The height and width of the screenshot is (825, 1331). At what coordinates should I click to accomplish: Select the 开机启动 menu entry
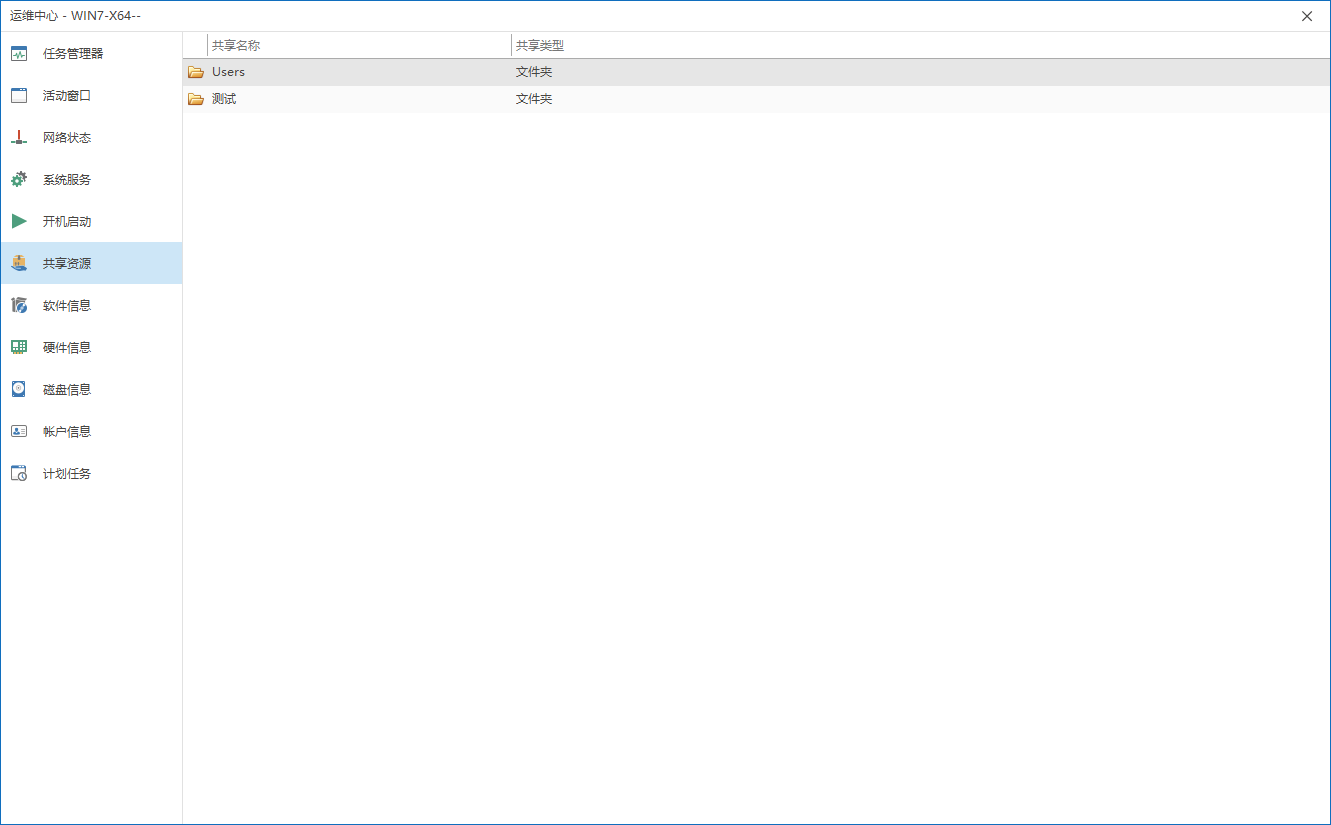coord(91,221)
